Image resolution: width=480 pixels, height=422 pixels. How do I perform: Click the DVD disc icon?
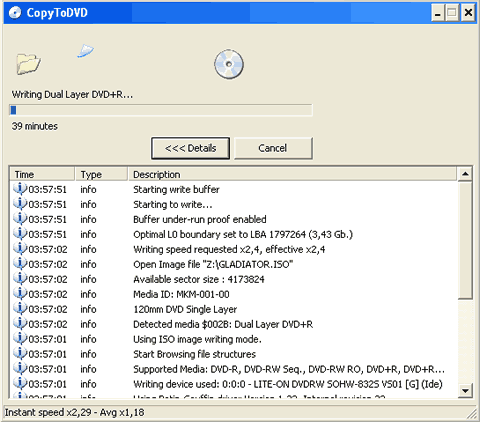point(229,64)
